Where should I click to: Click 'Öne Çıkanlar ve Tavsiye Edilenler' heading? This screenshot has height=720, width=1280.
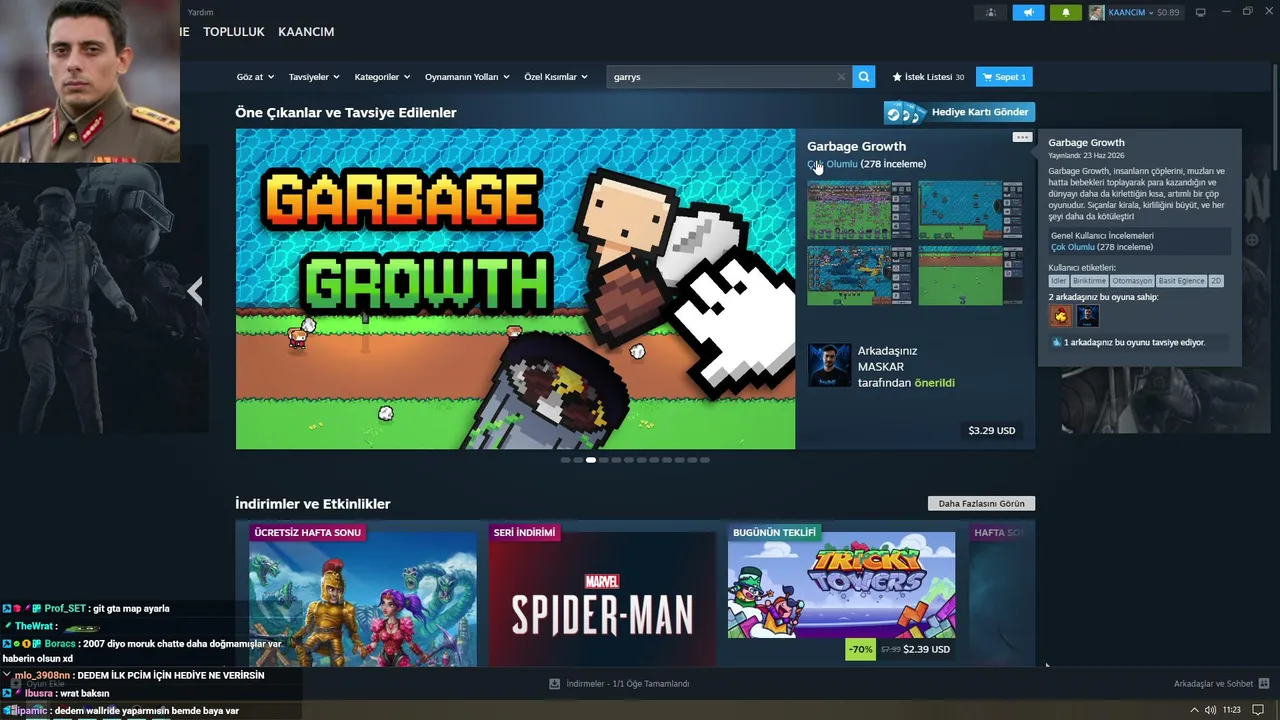coord(346,113)
